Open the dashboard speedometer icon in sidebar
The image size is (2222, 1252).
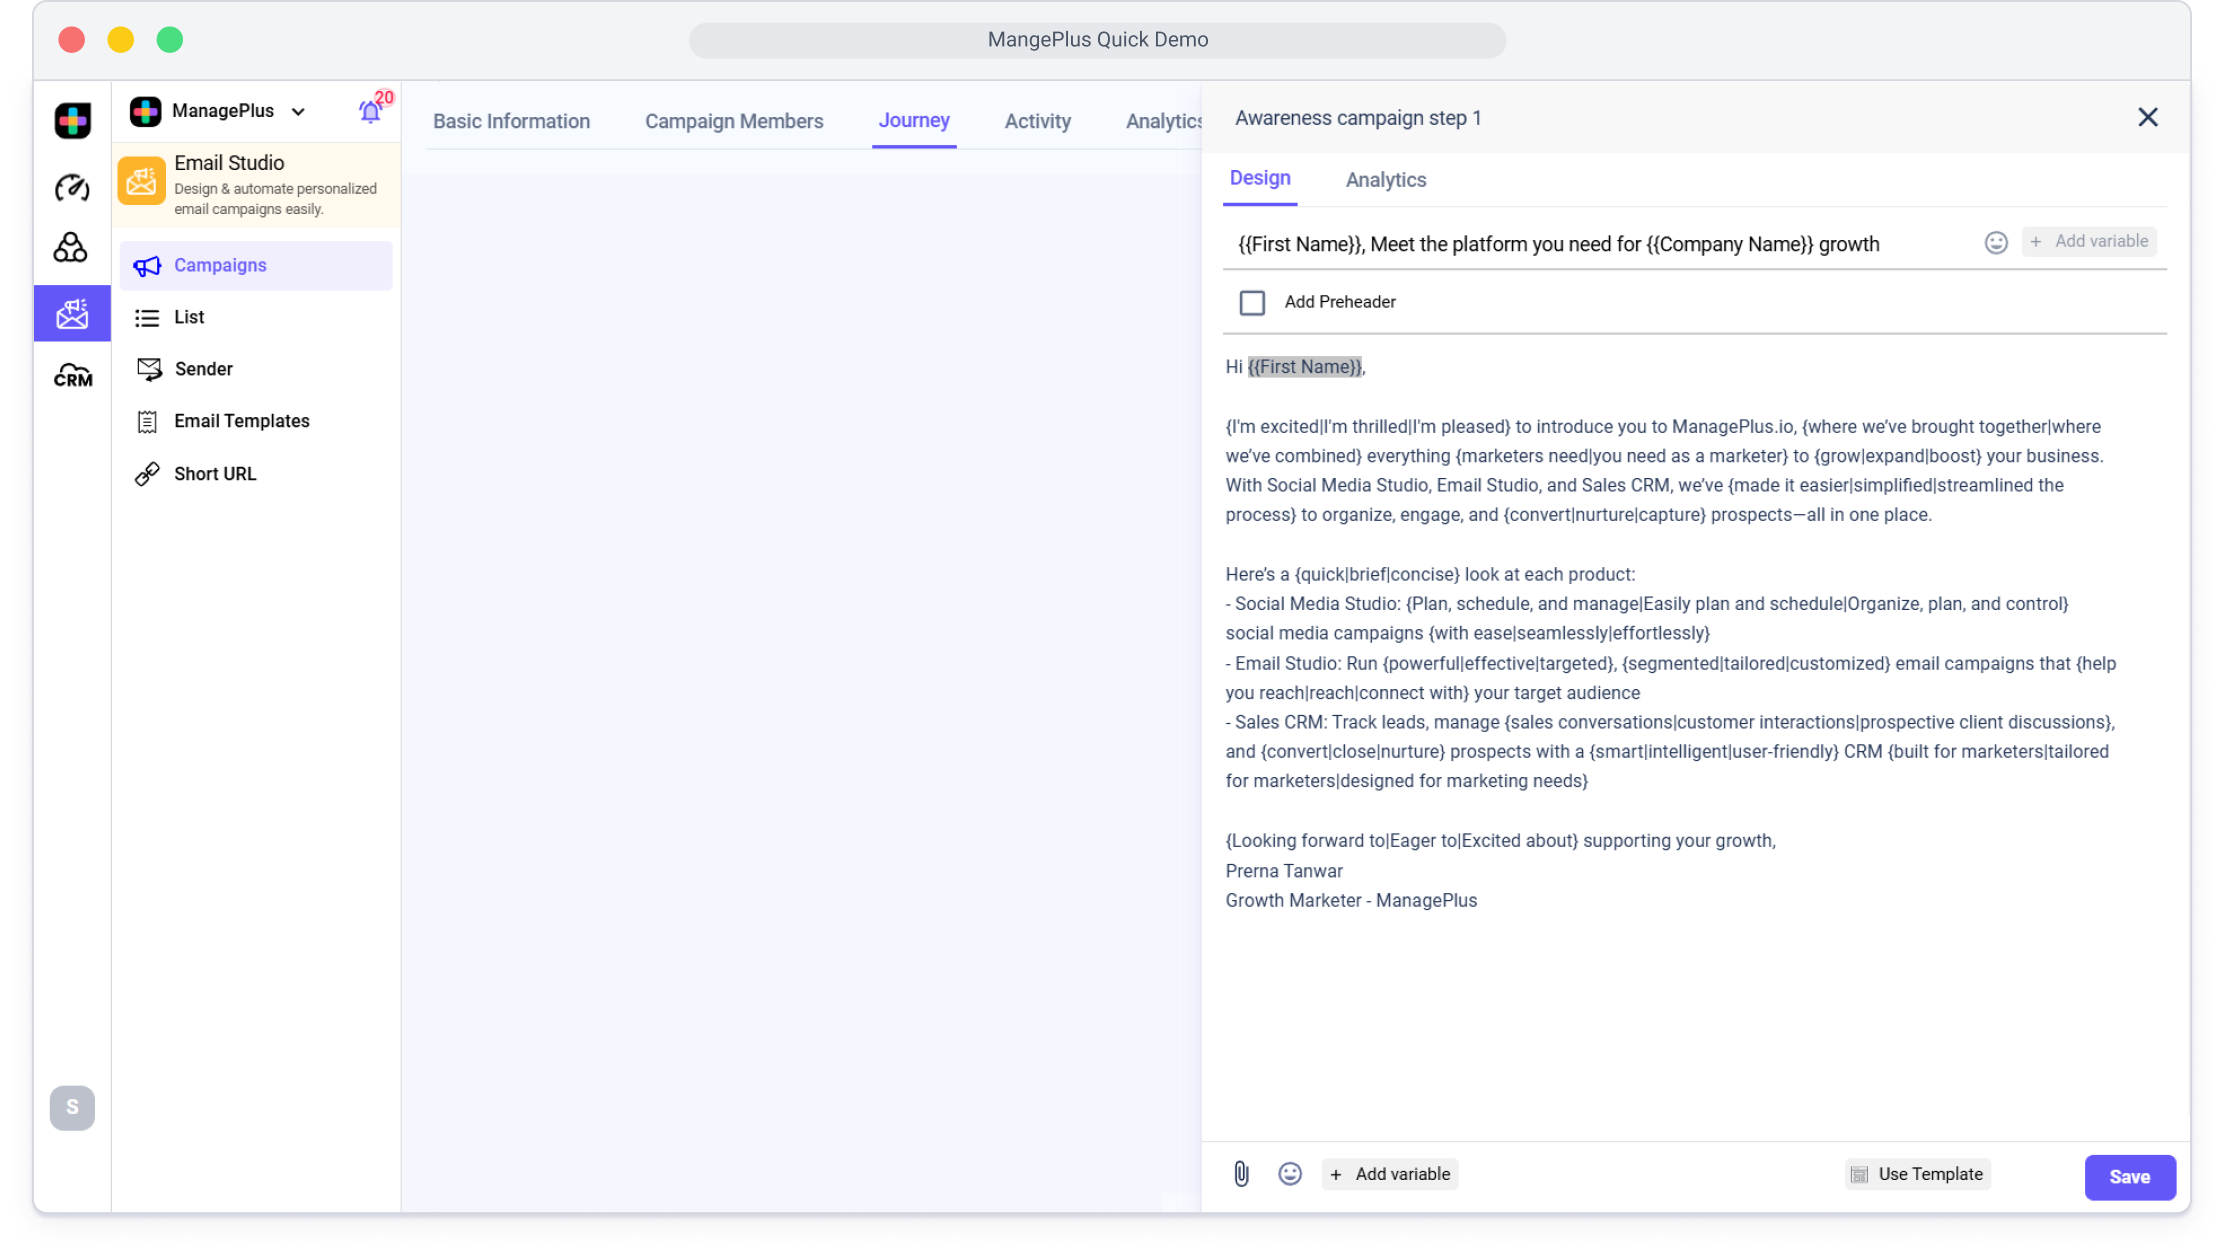point(72,187)
